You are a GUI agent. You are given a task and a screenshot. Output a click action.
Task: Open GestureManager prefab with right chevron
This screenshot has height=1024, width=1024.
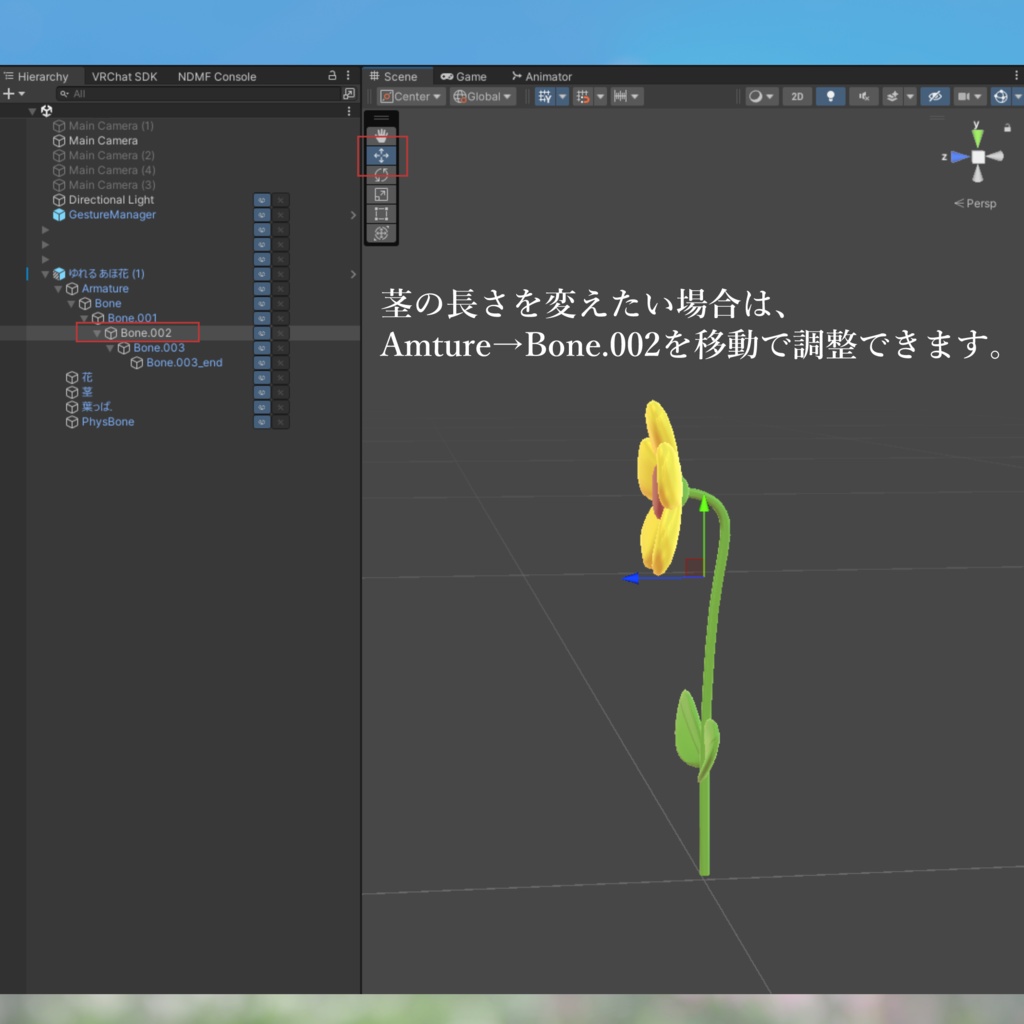(353, 215)
